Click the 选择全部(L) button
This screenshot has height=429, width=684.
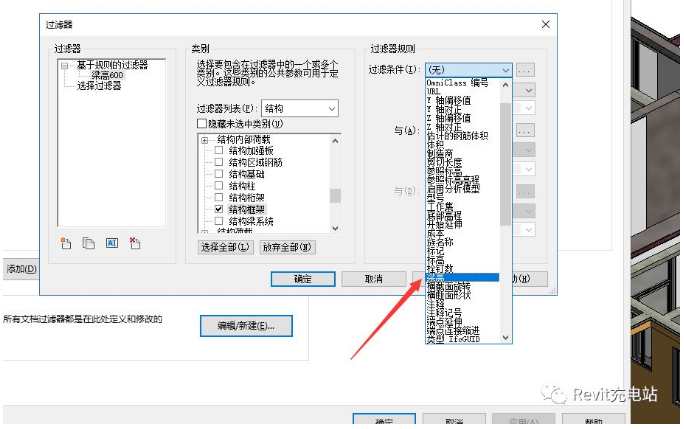[x=225, y=247]
